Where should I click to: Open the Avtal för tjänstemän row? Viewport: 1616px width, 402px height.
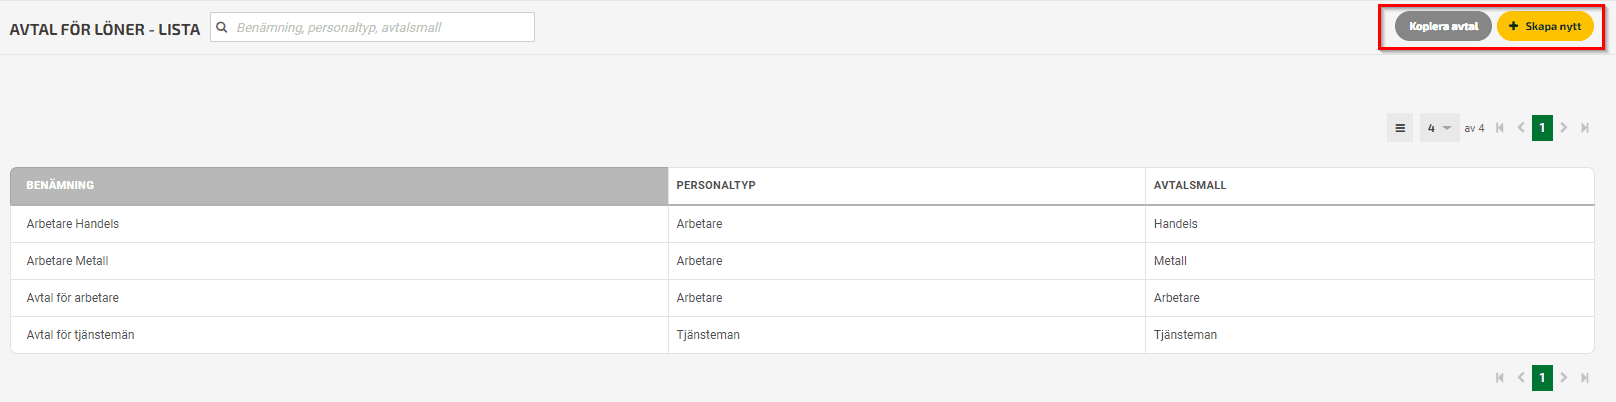802,335
